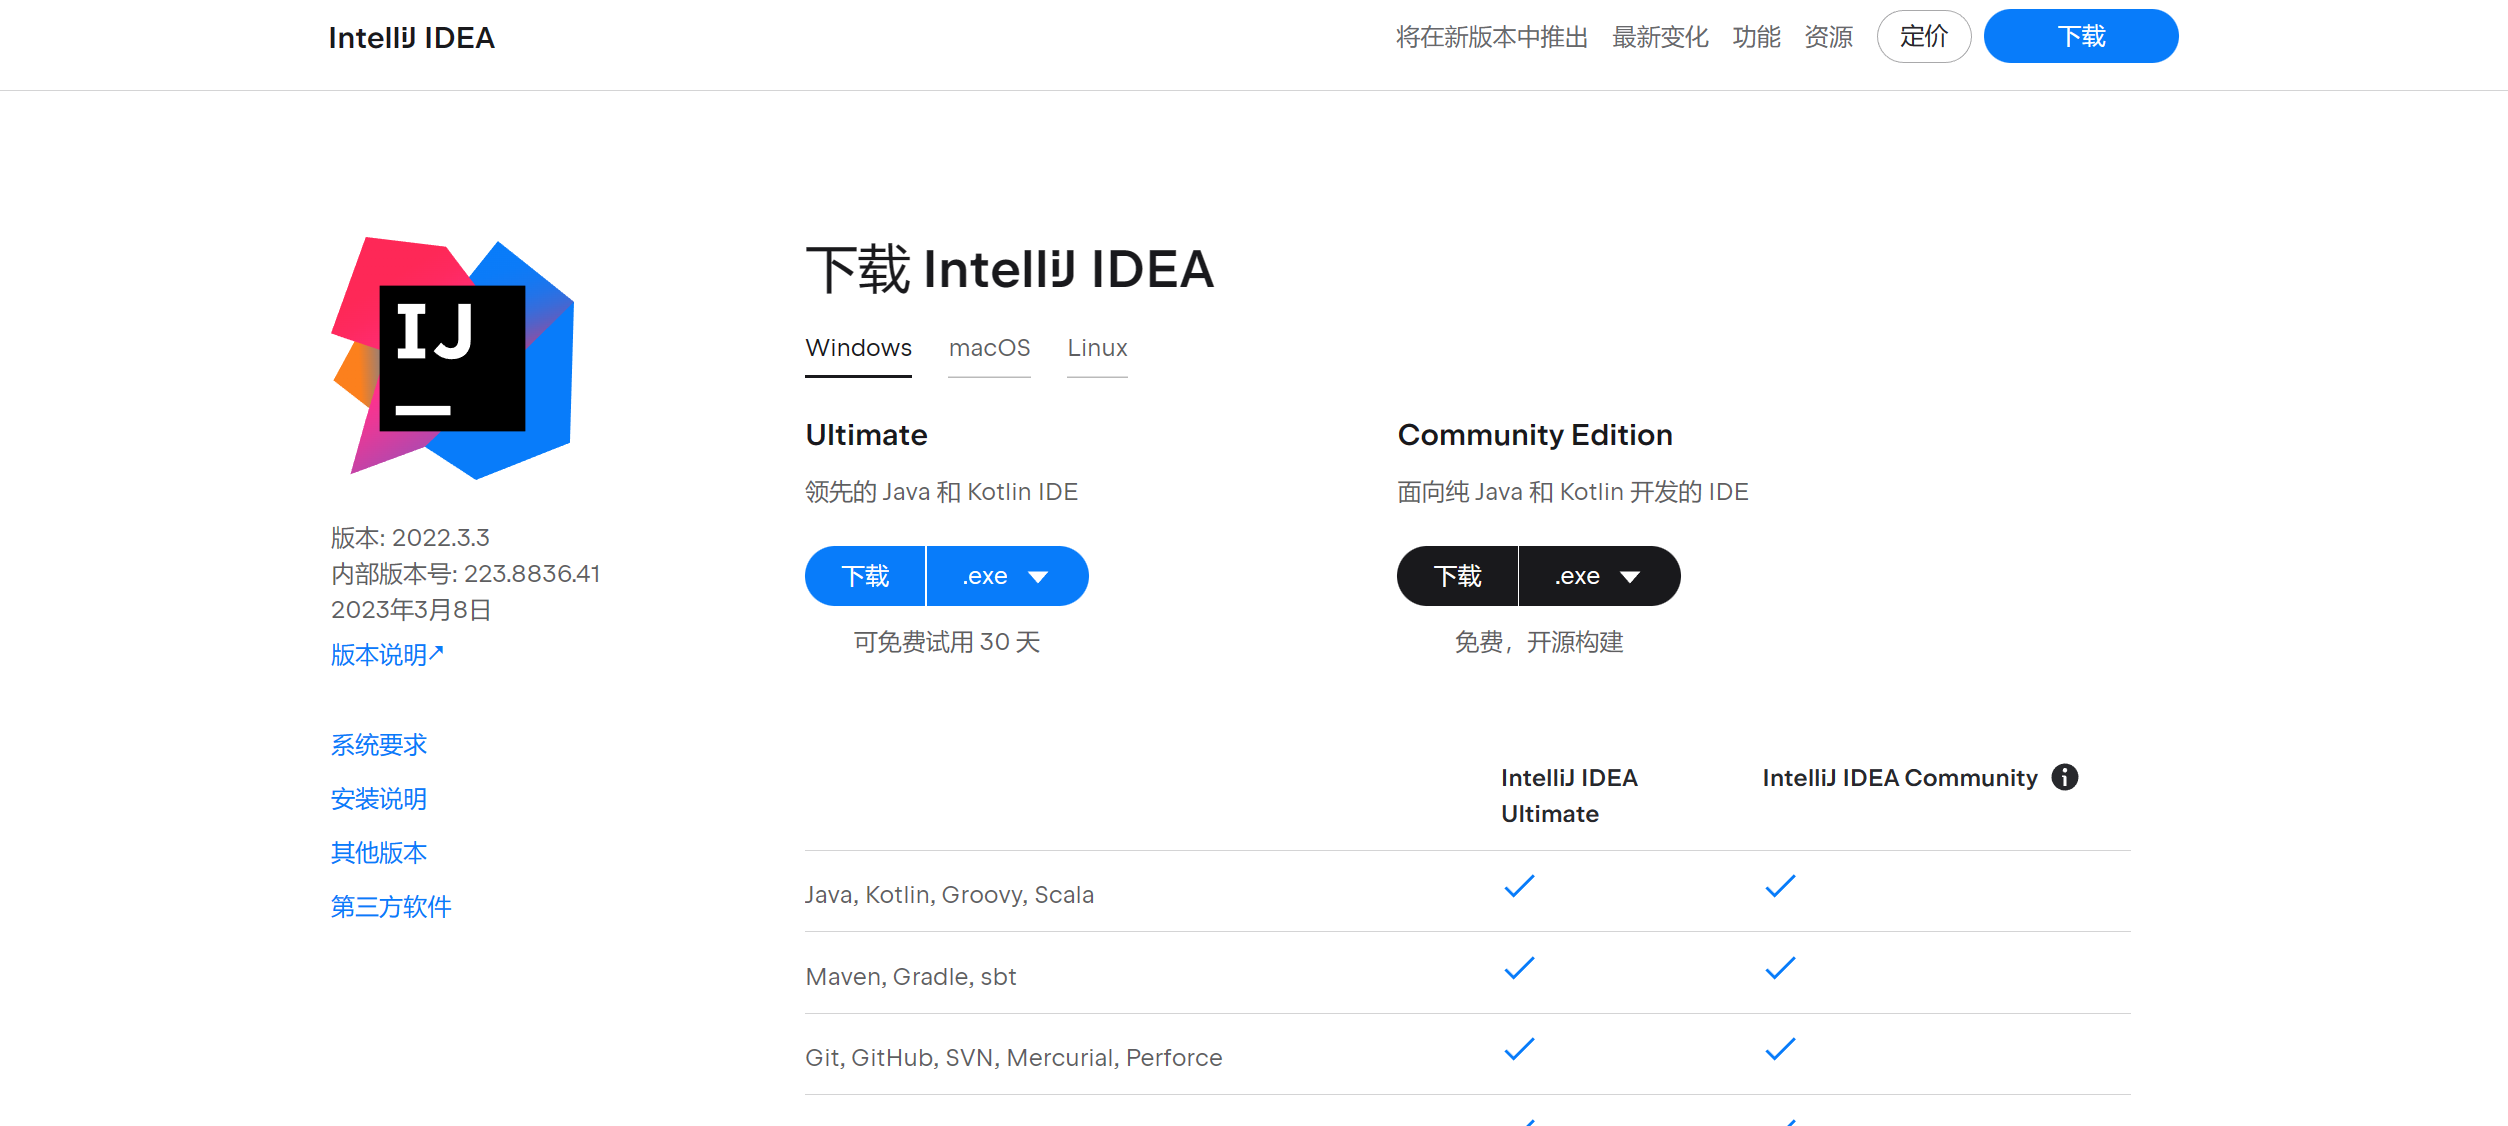
Task: Click the 免费，开源构建 text
Action: pos(1539,642)
